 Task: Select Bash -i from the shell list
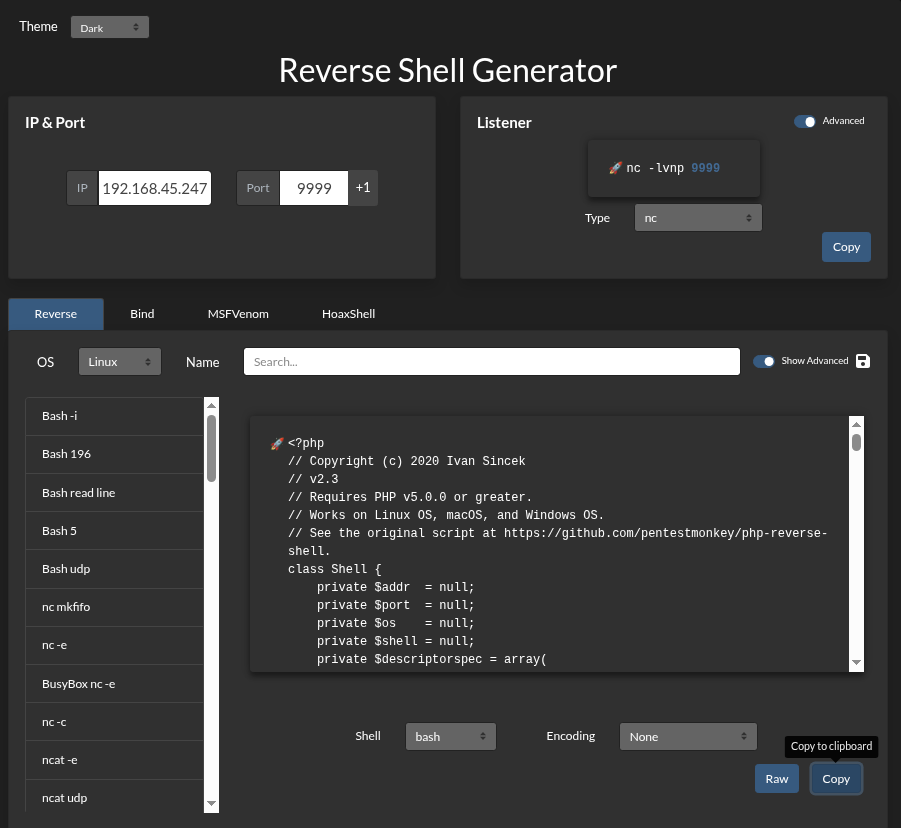114,416
